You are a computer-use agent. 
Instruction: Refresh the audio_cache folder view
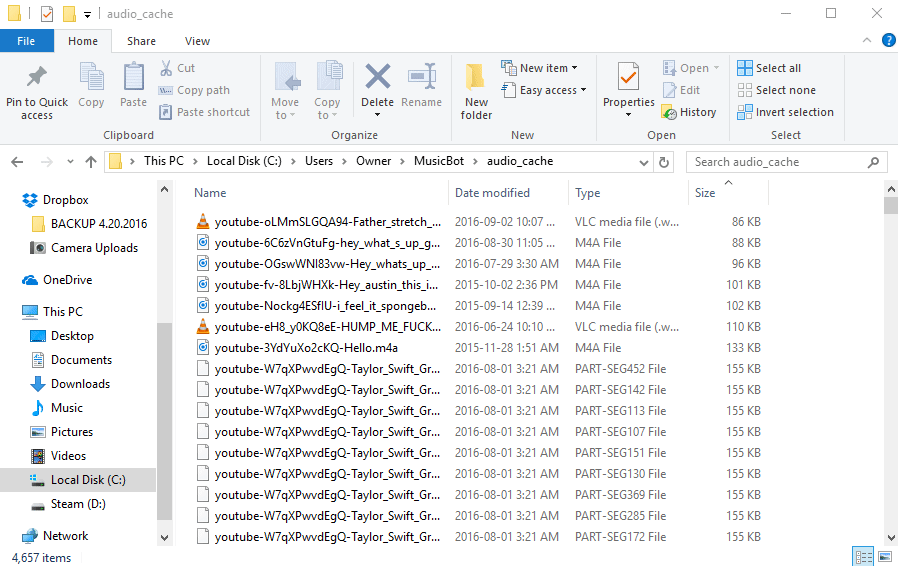664,161
